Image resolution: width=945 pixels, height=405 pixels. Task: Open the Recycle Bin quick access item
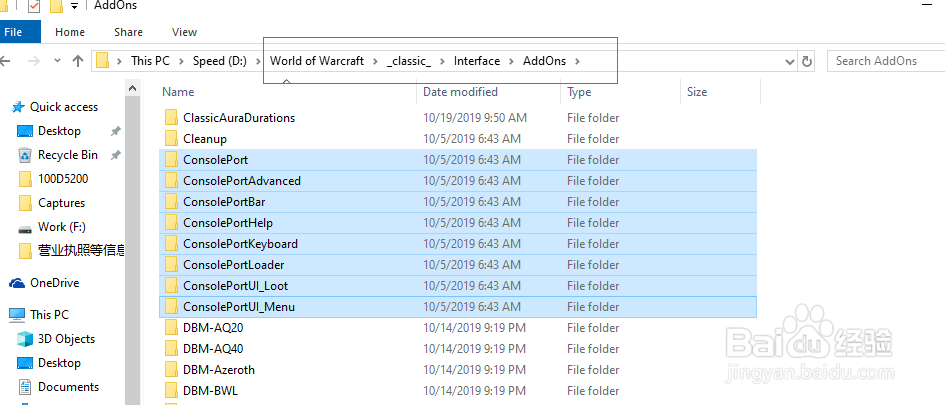(x=67, y=155)
